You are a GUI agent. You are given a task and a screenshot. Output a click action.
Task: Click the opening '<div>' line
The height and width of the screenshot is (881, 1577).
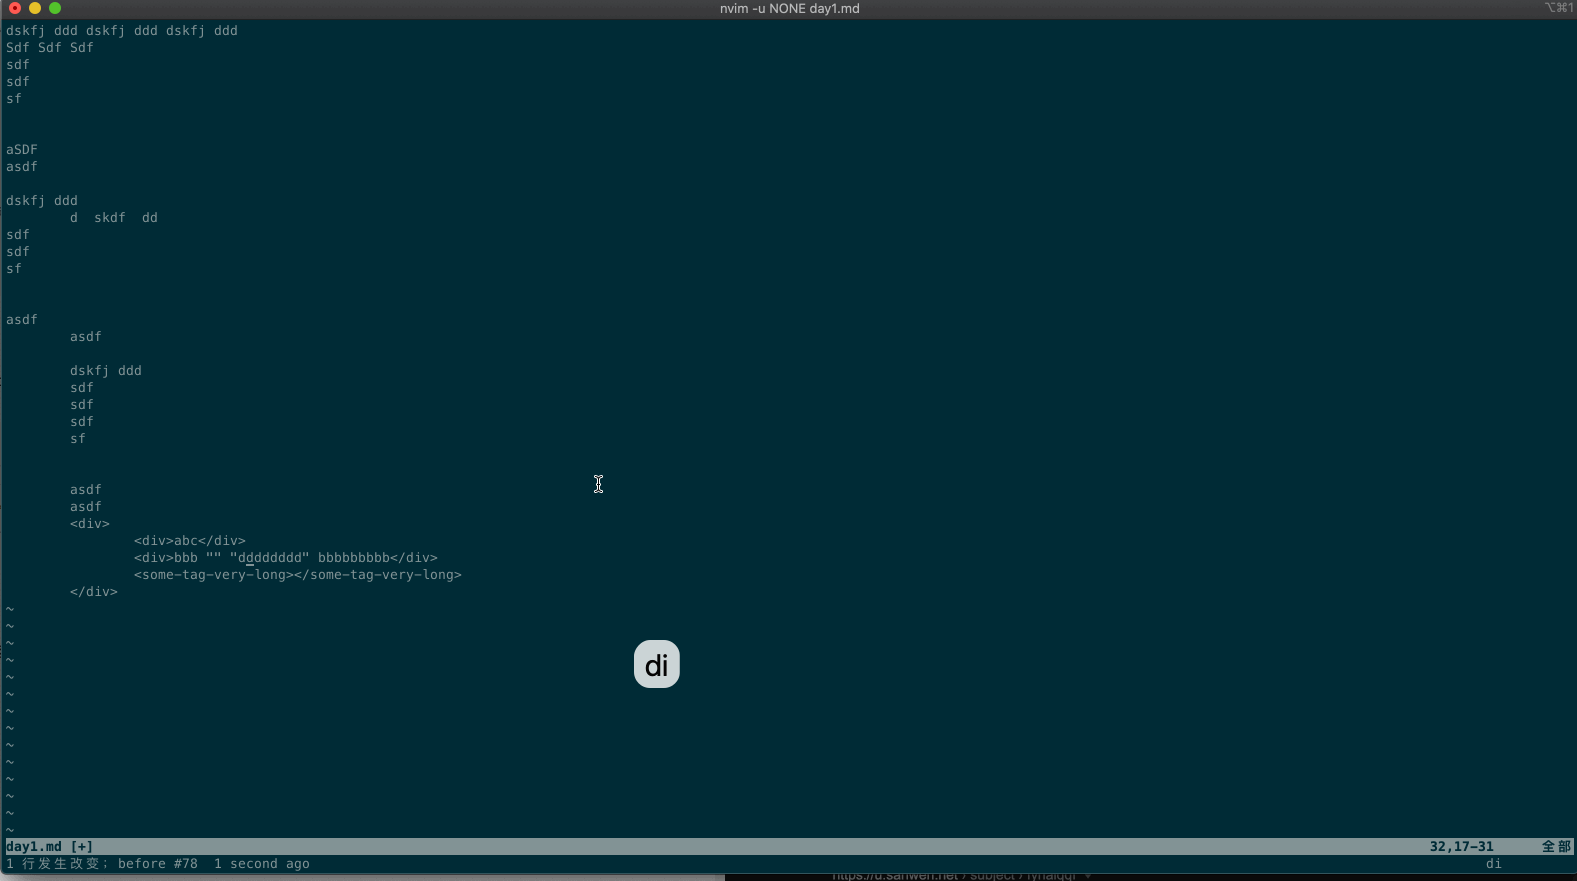tap(90, 523)
